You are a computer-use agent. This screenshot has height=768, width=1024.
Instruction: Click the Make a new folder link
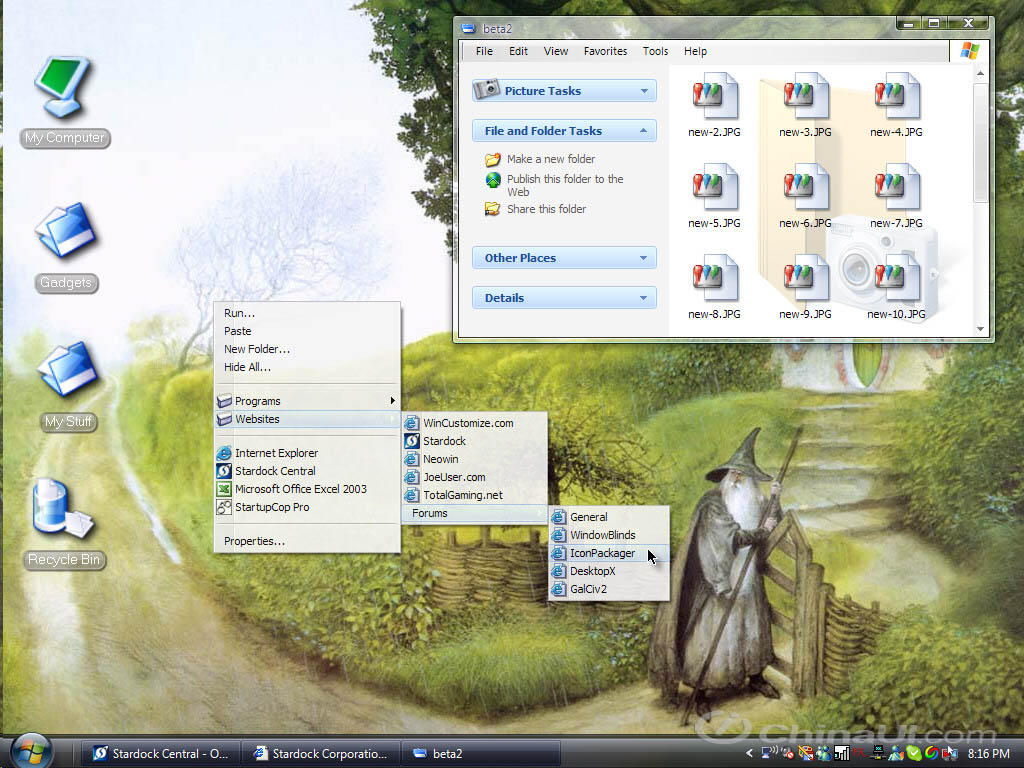pyautogui.click(x=551, y=159)
